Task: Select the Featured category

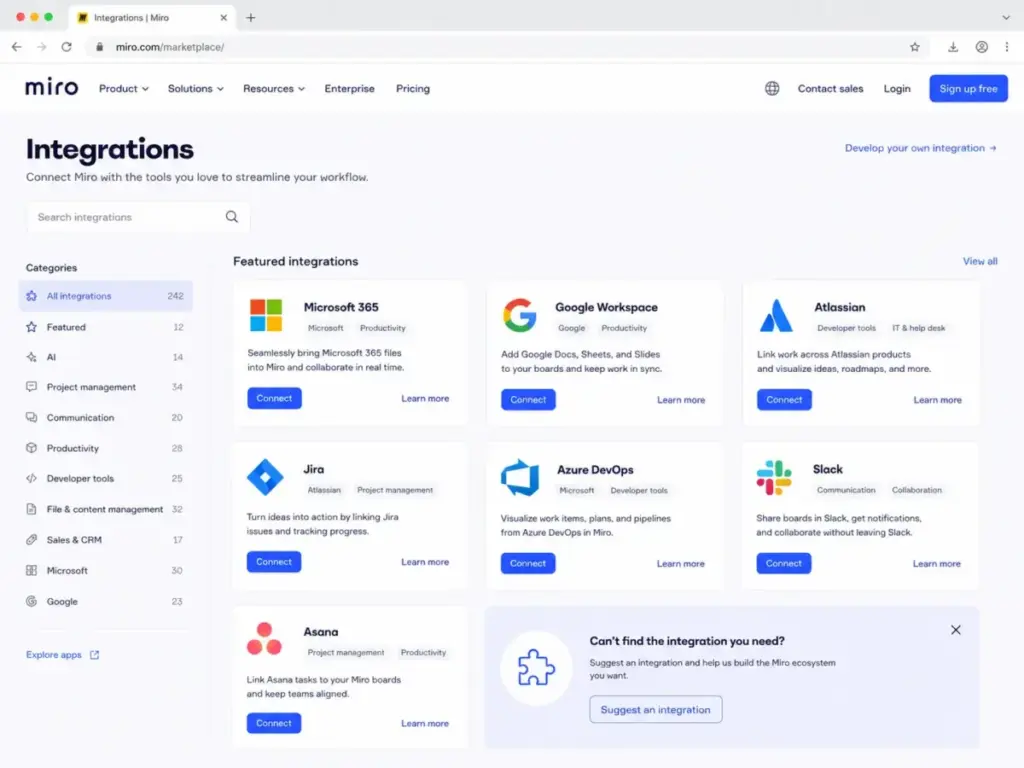Action: click(106, 327)
